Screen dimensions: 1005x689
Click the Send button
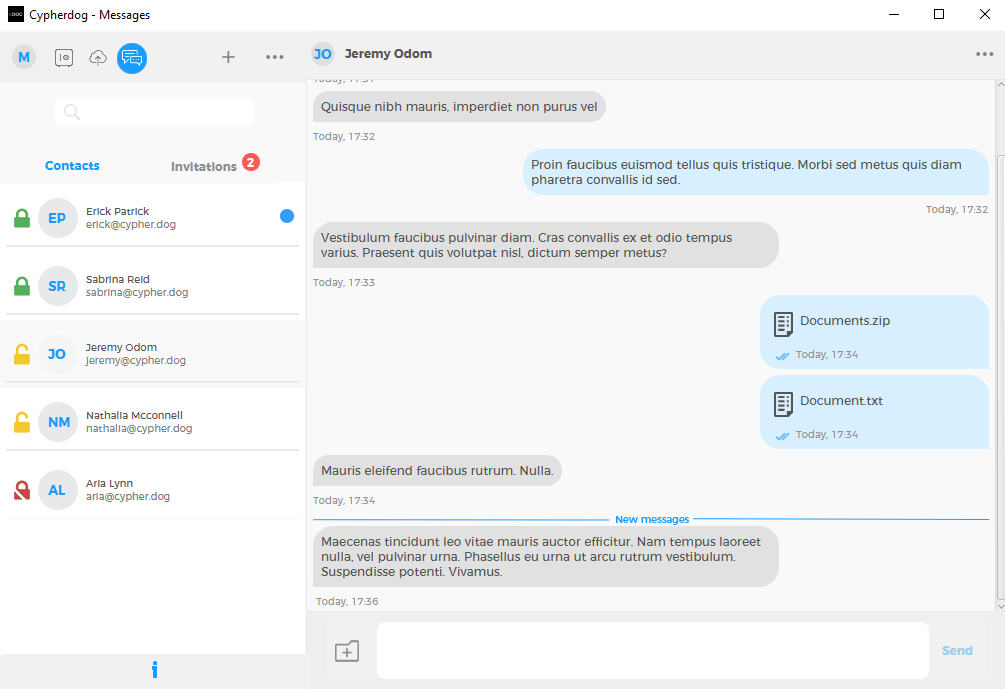tap(957, 650)
